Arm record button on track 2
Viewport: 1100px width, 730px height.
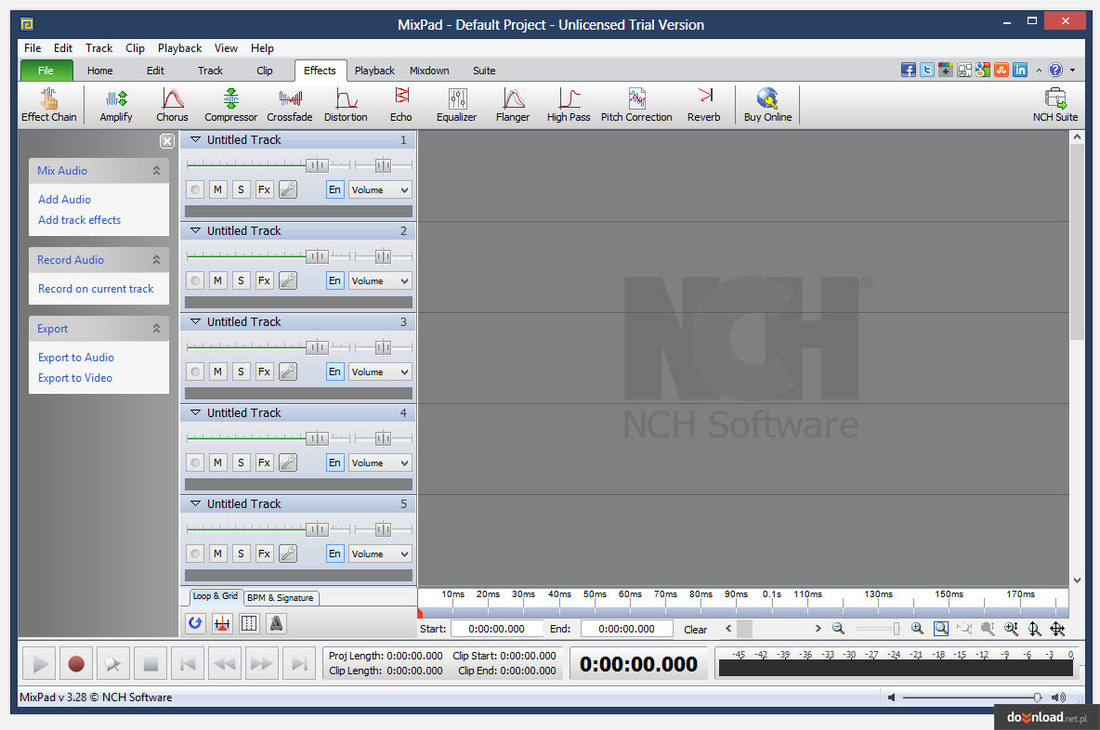(x=196, y=280)
